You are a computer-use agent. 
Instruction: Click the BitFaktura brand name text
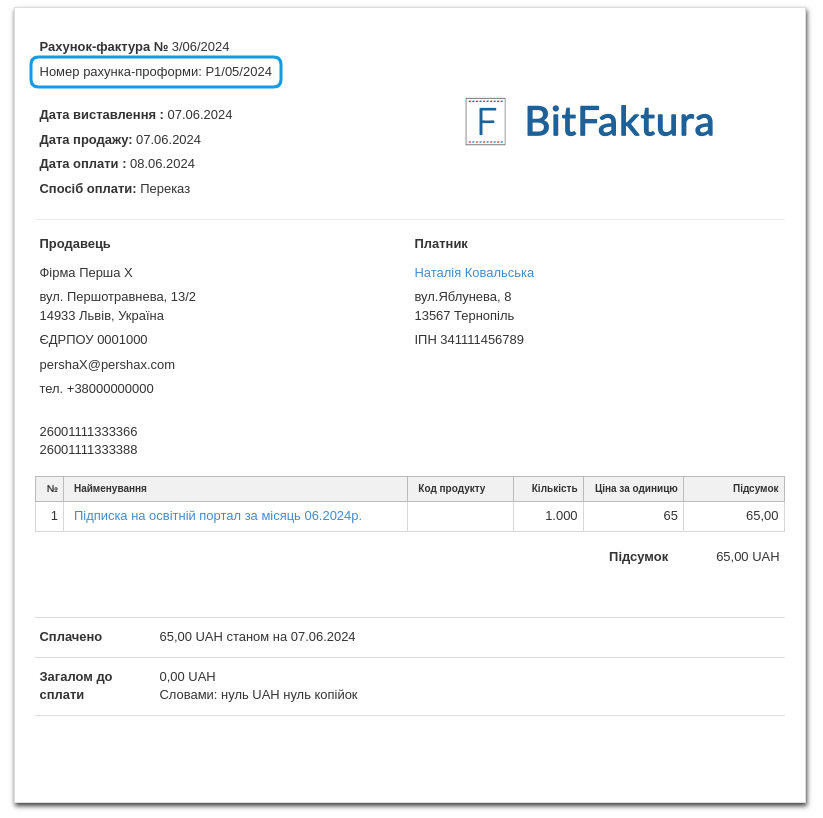point(619,122)
